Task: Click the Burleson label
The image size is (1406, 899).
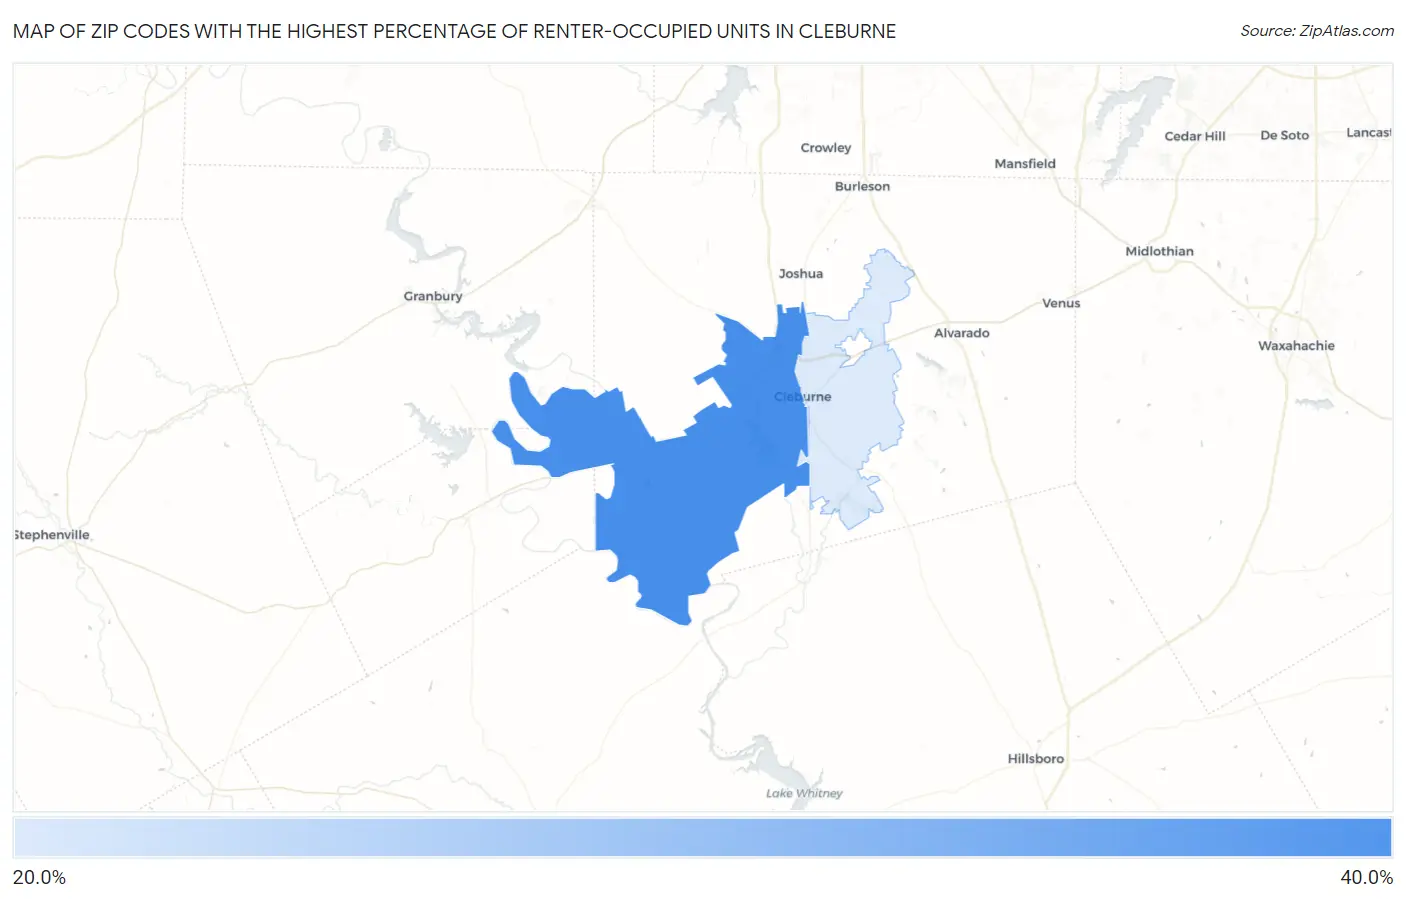Action: click(x=862, y=186)
